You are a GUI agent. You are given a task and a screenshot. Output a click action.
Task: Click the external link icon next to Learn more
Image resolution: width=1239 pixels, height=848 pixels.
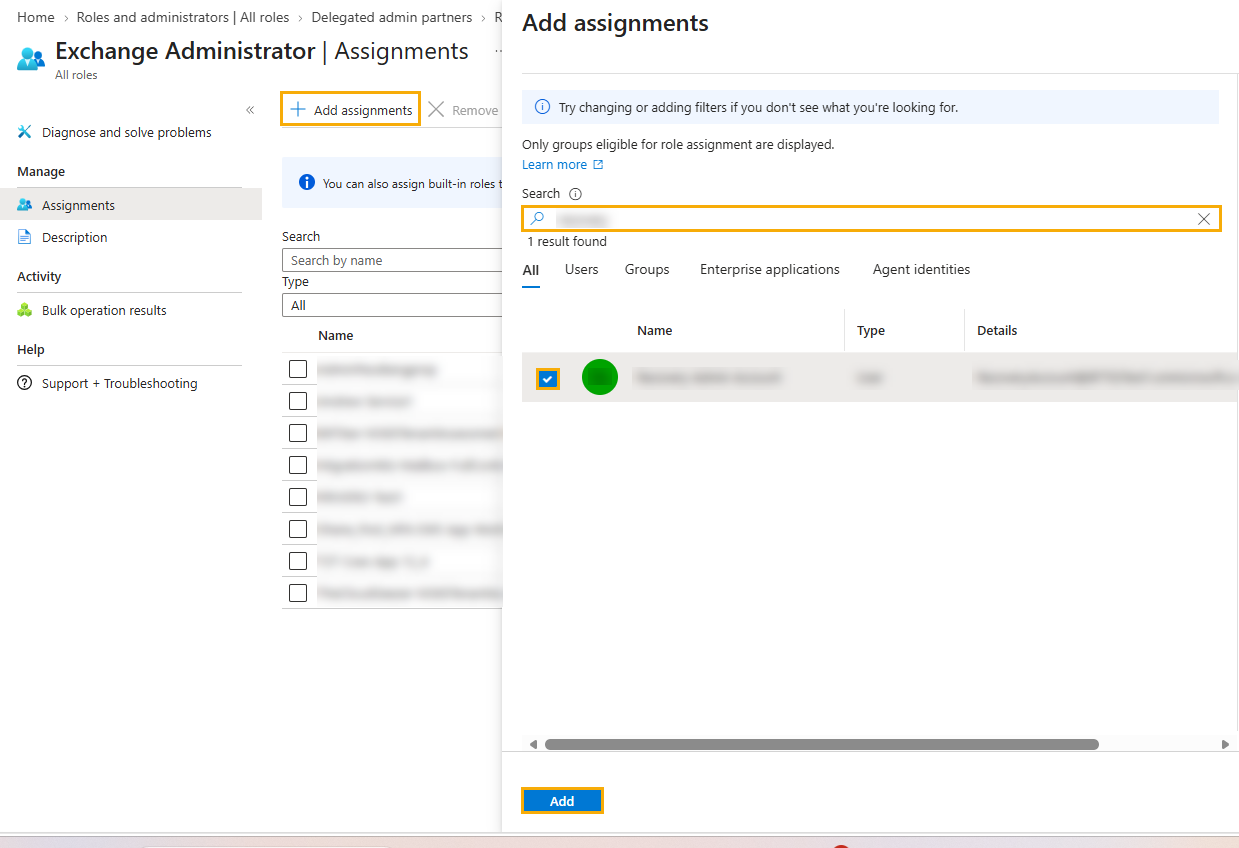pyautogui.click(x=598, y=165)
